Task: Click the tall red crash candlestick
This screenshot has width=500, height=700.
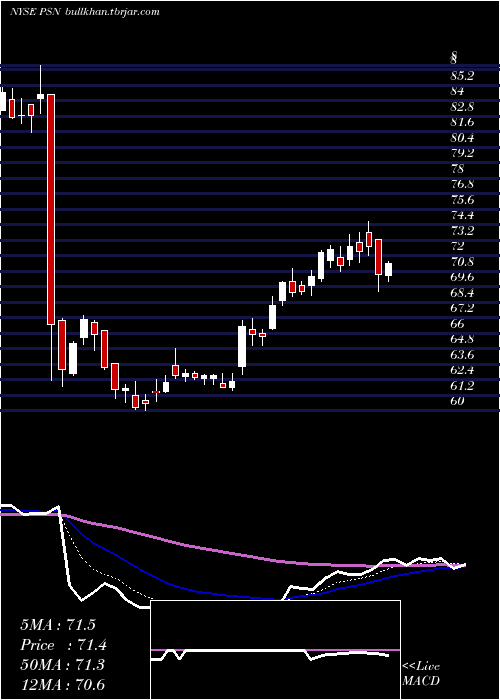Action: [x=51, y=209]
